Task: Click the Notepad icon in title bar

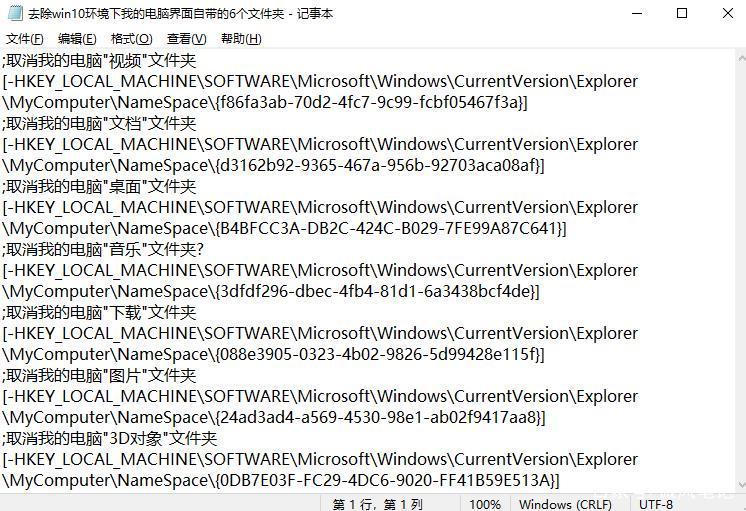Action: (x=15, y=13)
